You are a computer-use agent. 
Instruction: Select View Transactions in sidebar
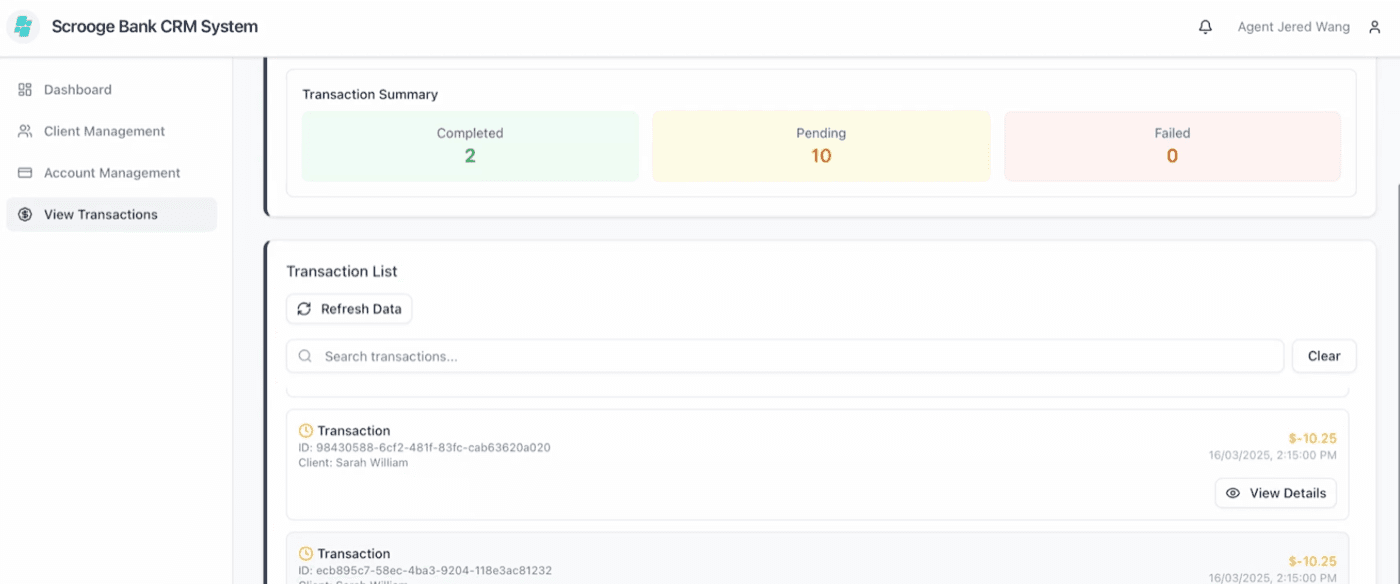(x=111, y=214)
